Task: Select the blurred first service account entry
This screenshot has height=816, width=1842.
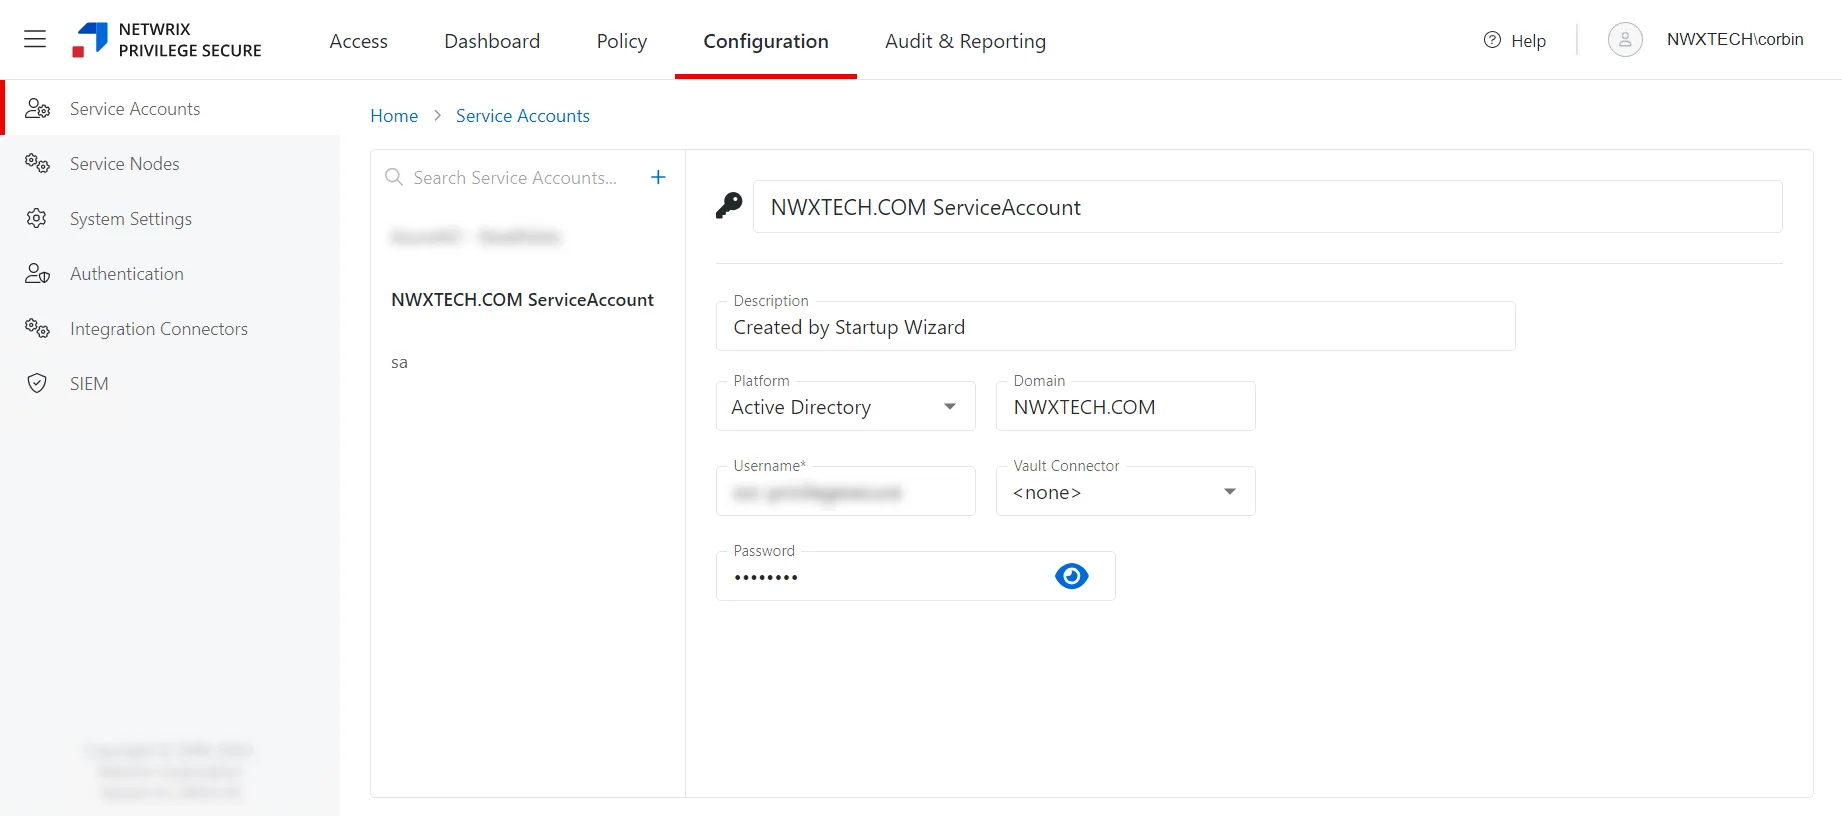Action: coord(476,237)
